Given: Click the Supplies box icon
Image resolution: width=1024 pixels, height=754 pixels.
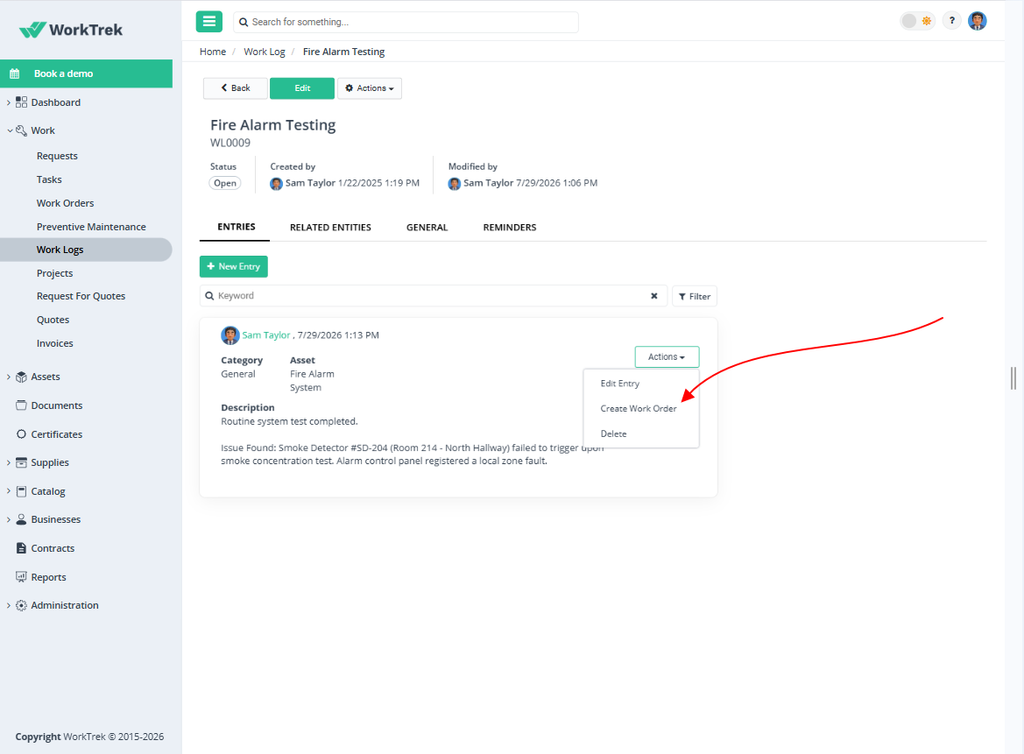Looking at the screenshot, I should pyautogui.click(x=22, y=463).
